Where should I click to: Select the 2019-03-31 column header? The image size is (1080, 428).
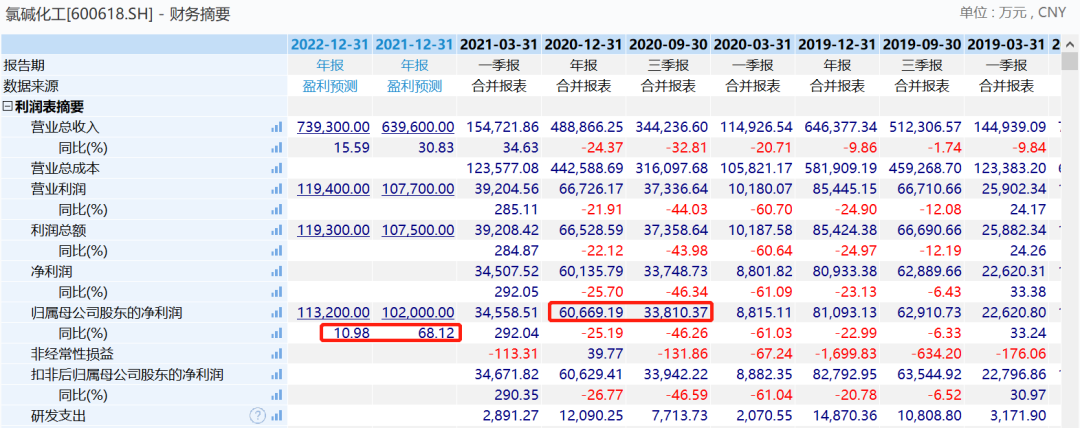(x=1008, y=45)
